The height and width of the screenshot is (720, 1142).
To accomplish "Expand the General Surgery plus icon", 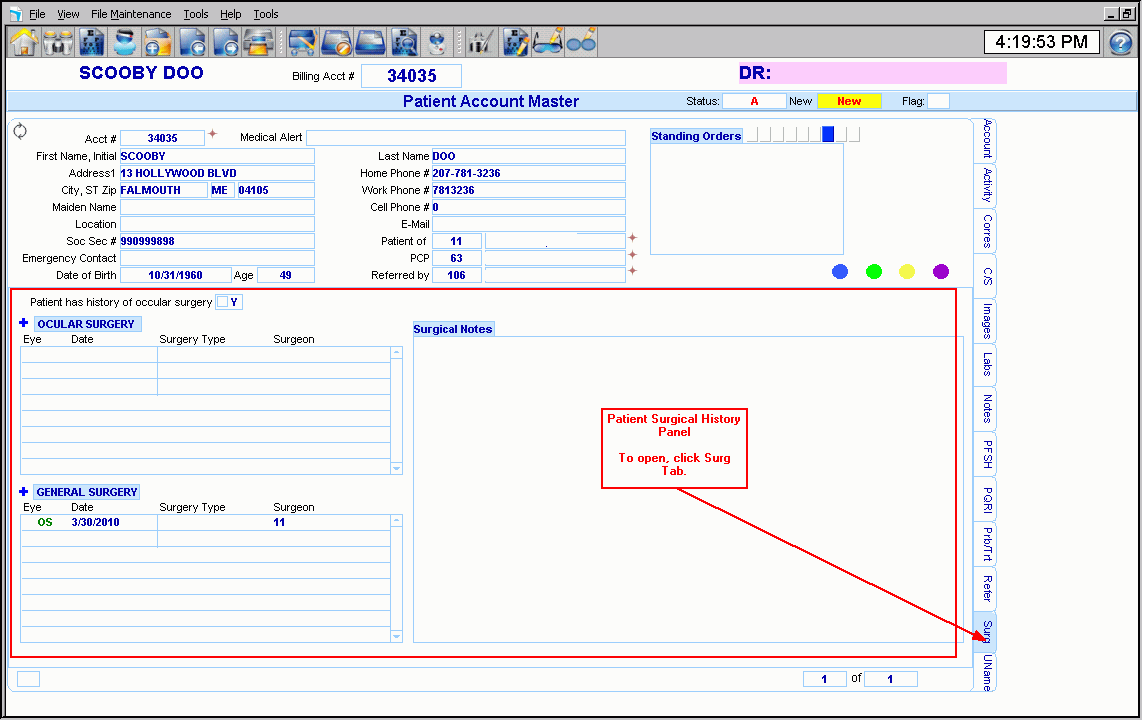I will click(24, 492).
